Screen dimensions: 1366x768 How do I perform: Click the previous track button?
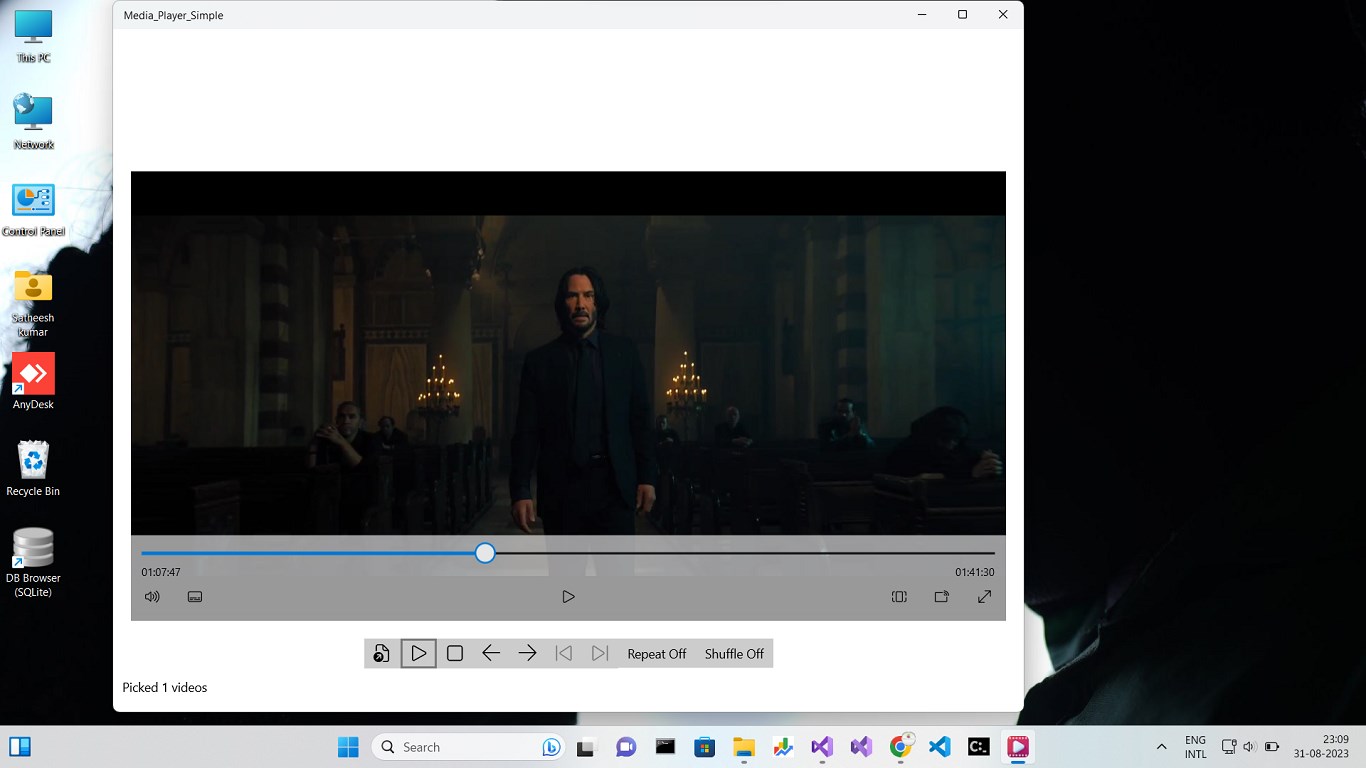pos(564,654)
